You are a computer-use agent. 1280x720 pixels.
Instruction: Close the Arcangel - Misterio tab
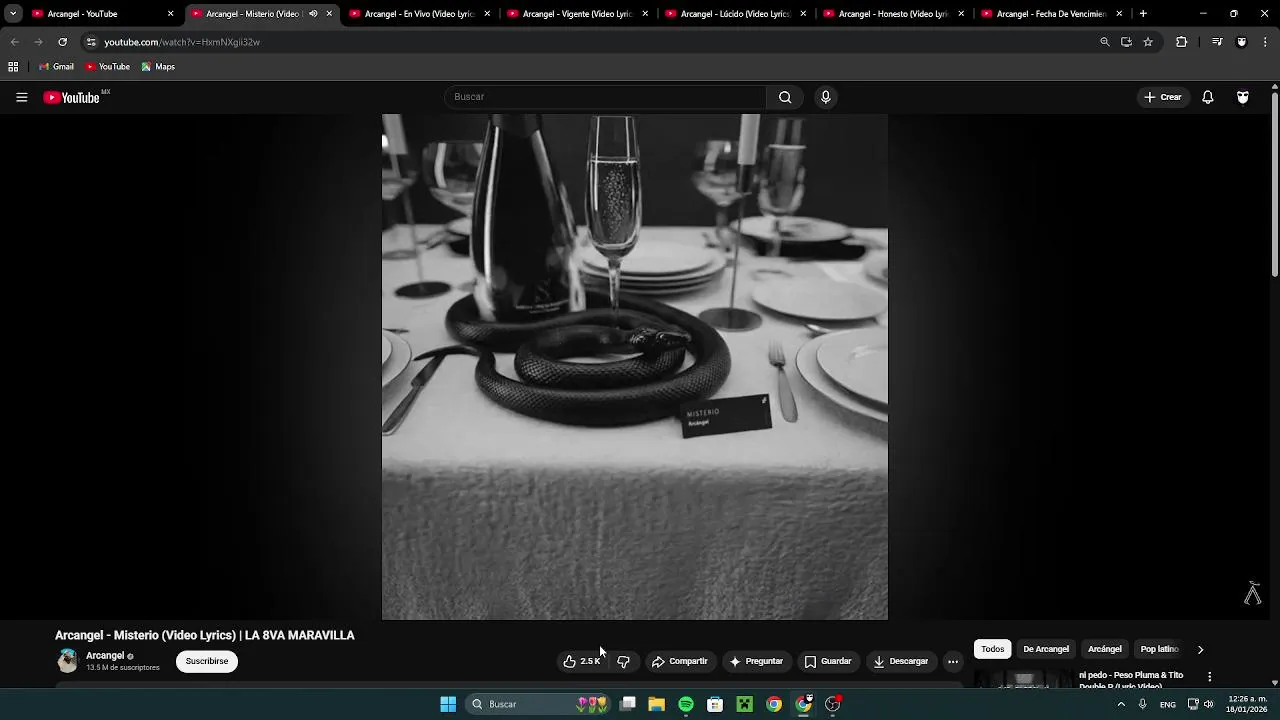pos(329,14)
